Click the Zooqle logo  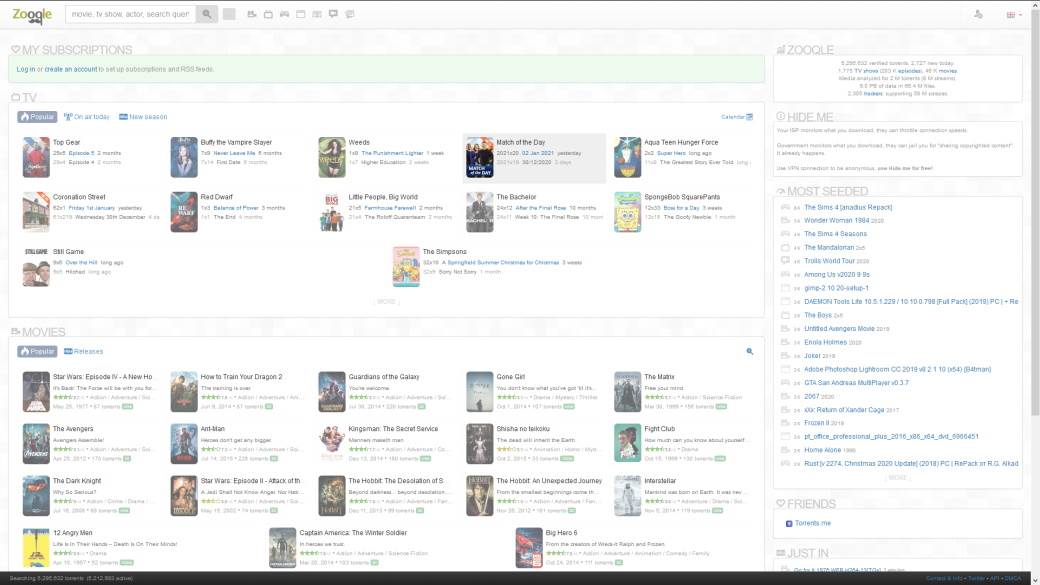point(32,14)
